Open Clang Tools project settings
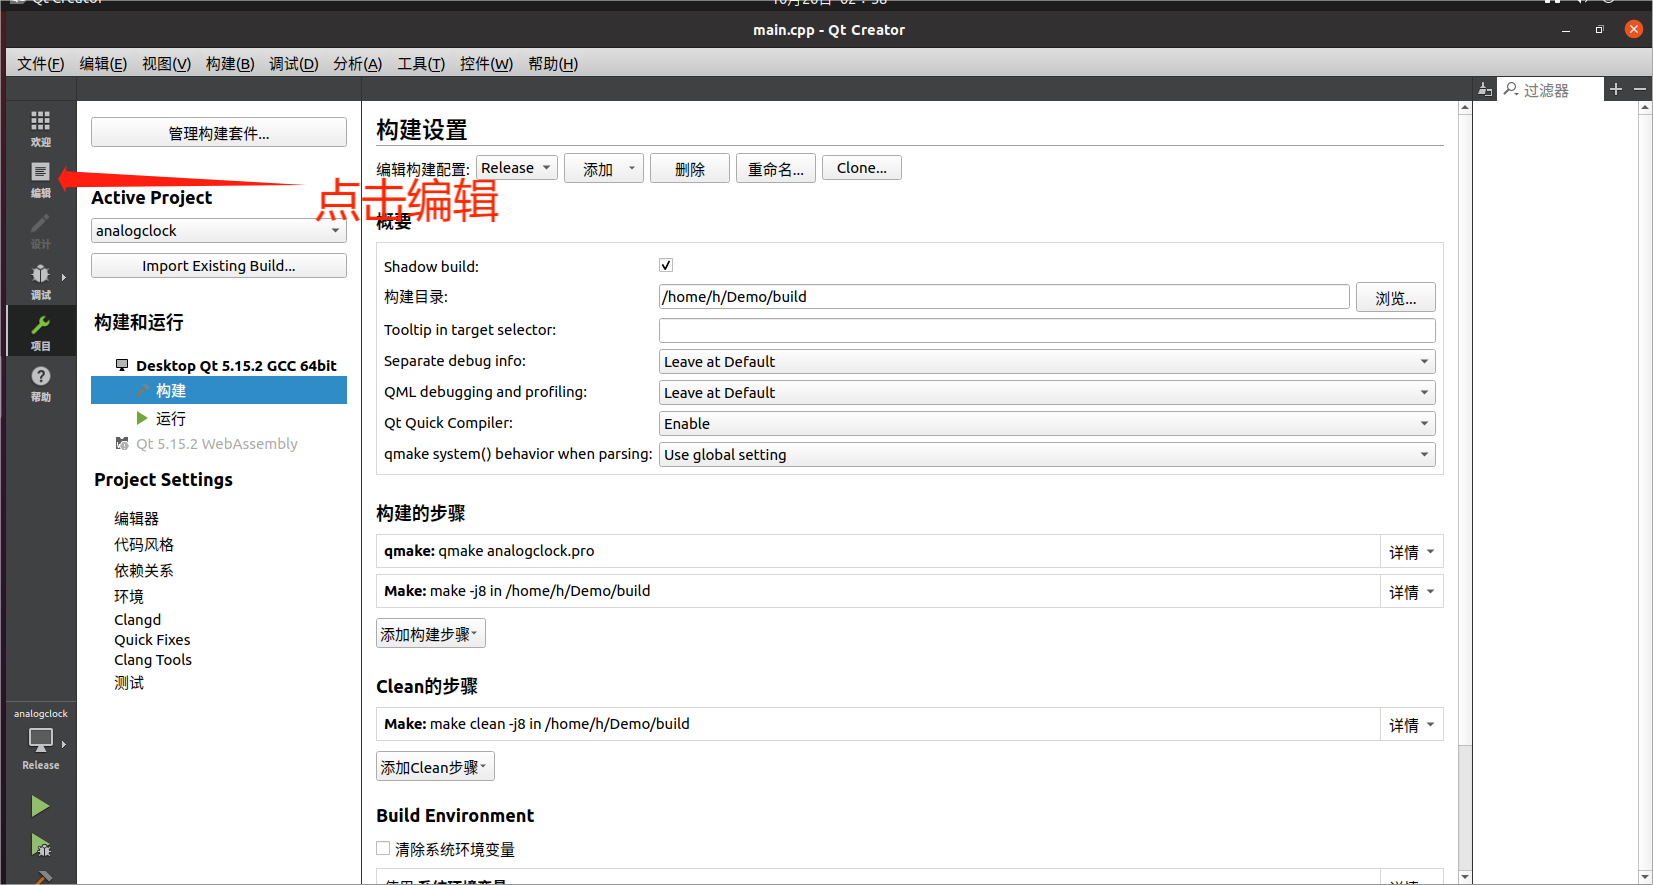 point(153,660)
